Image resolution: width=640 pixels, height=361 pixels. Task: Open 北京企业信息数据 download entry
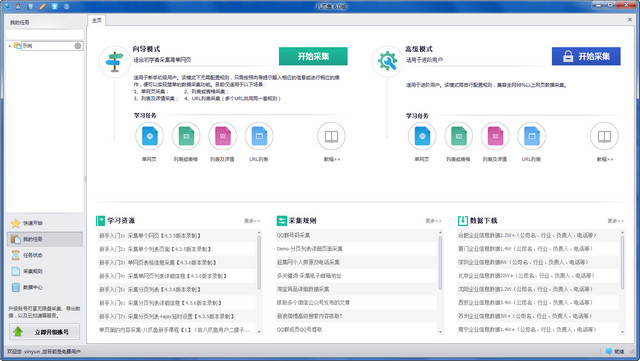pos(526,276)
